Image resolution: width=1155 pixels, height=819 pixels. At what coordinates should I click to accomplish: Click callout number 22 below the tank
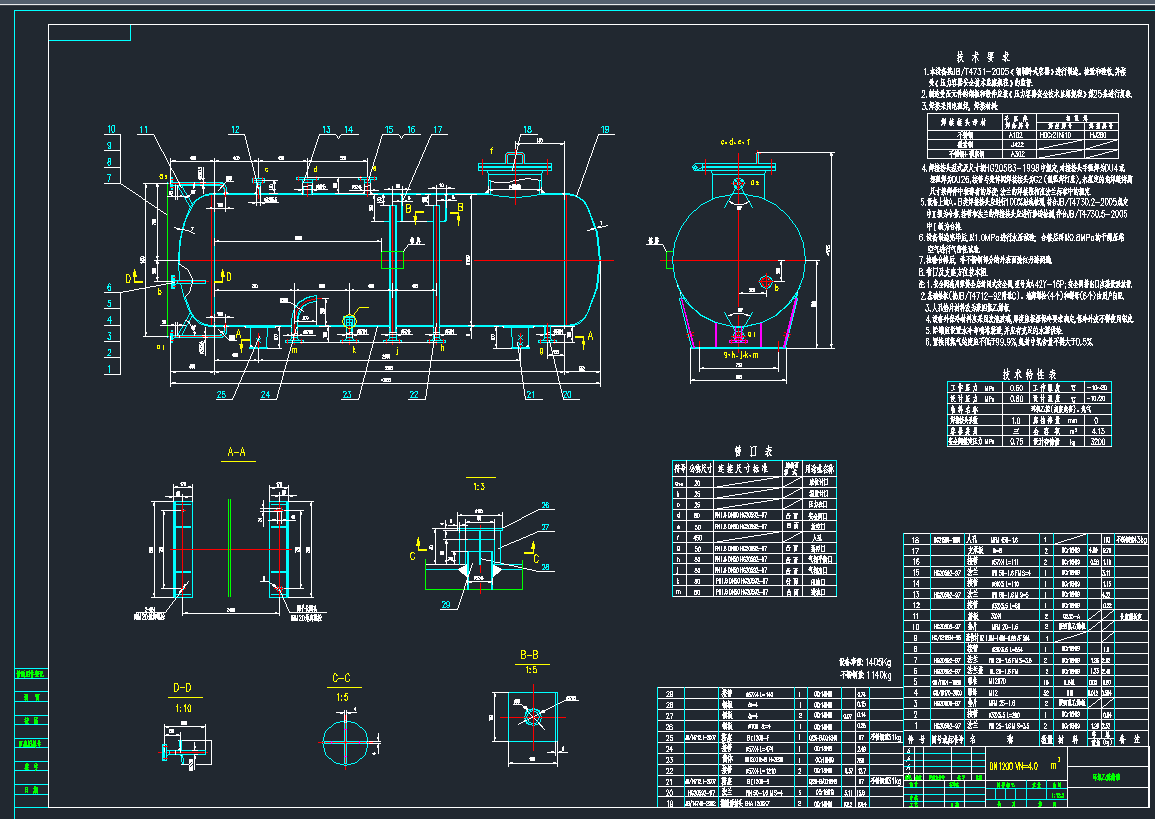coord(414,395)
